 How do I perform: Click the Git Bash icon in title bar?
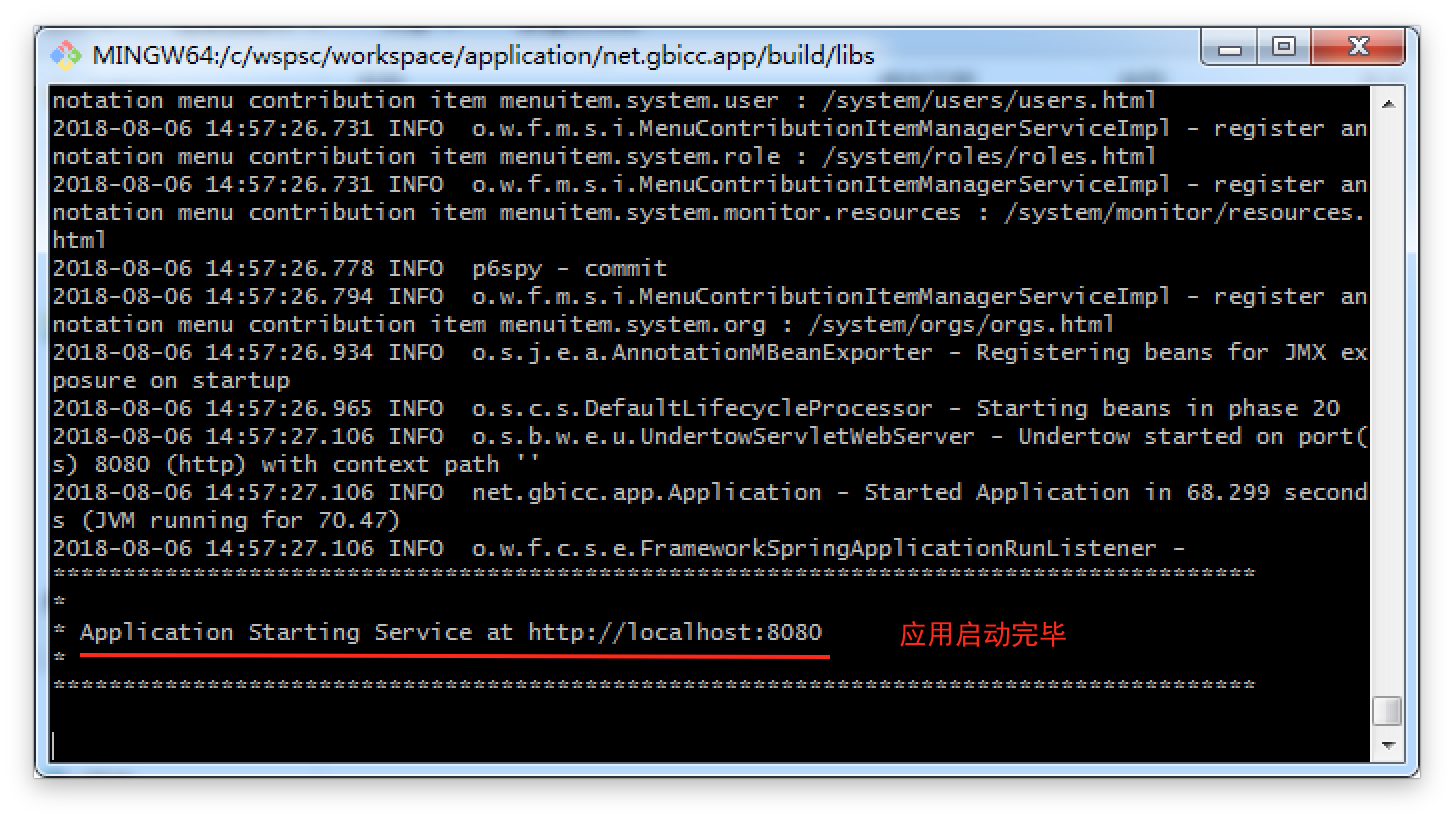pyautogui.click(x=67, y=54)
